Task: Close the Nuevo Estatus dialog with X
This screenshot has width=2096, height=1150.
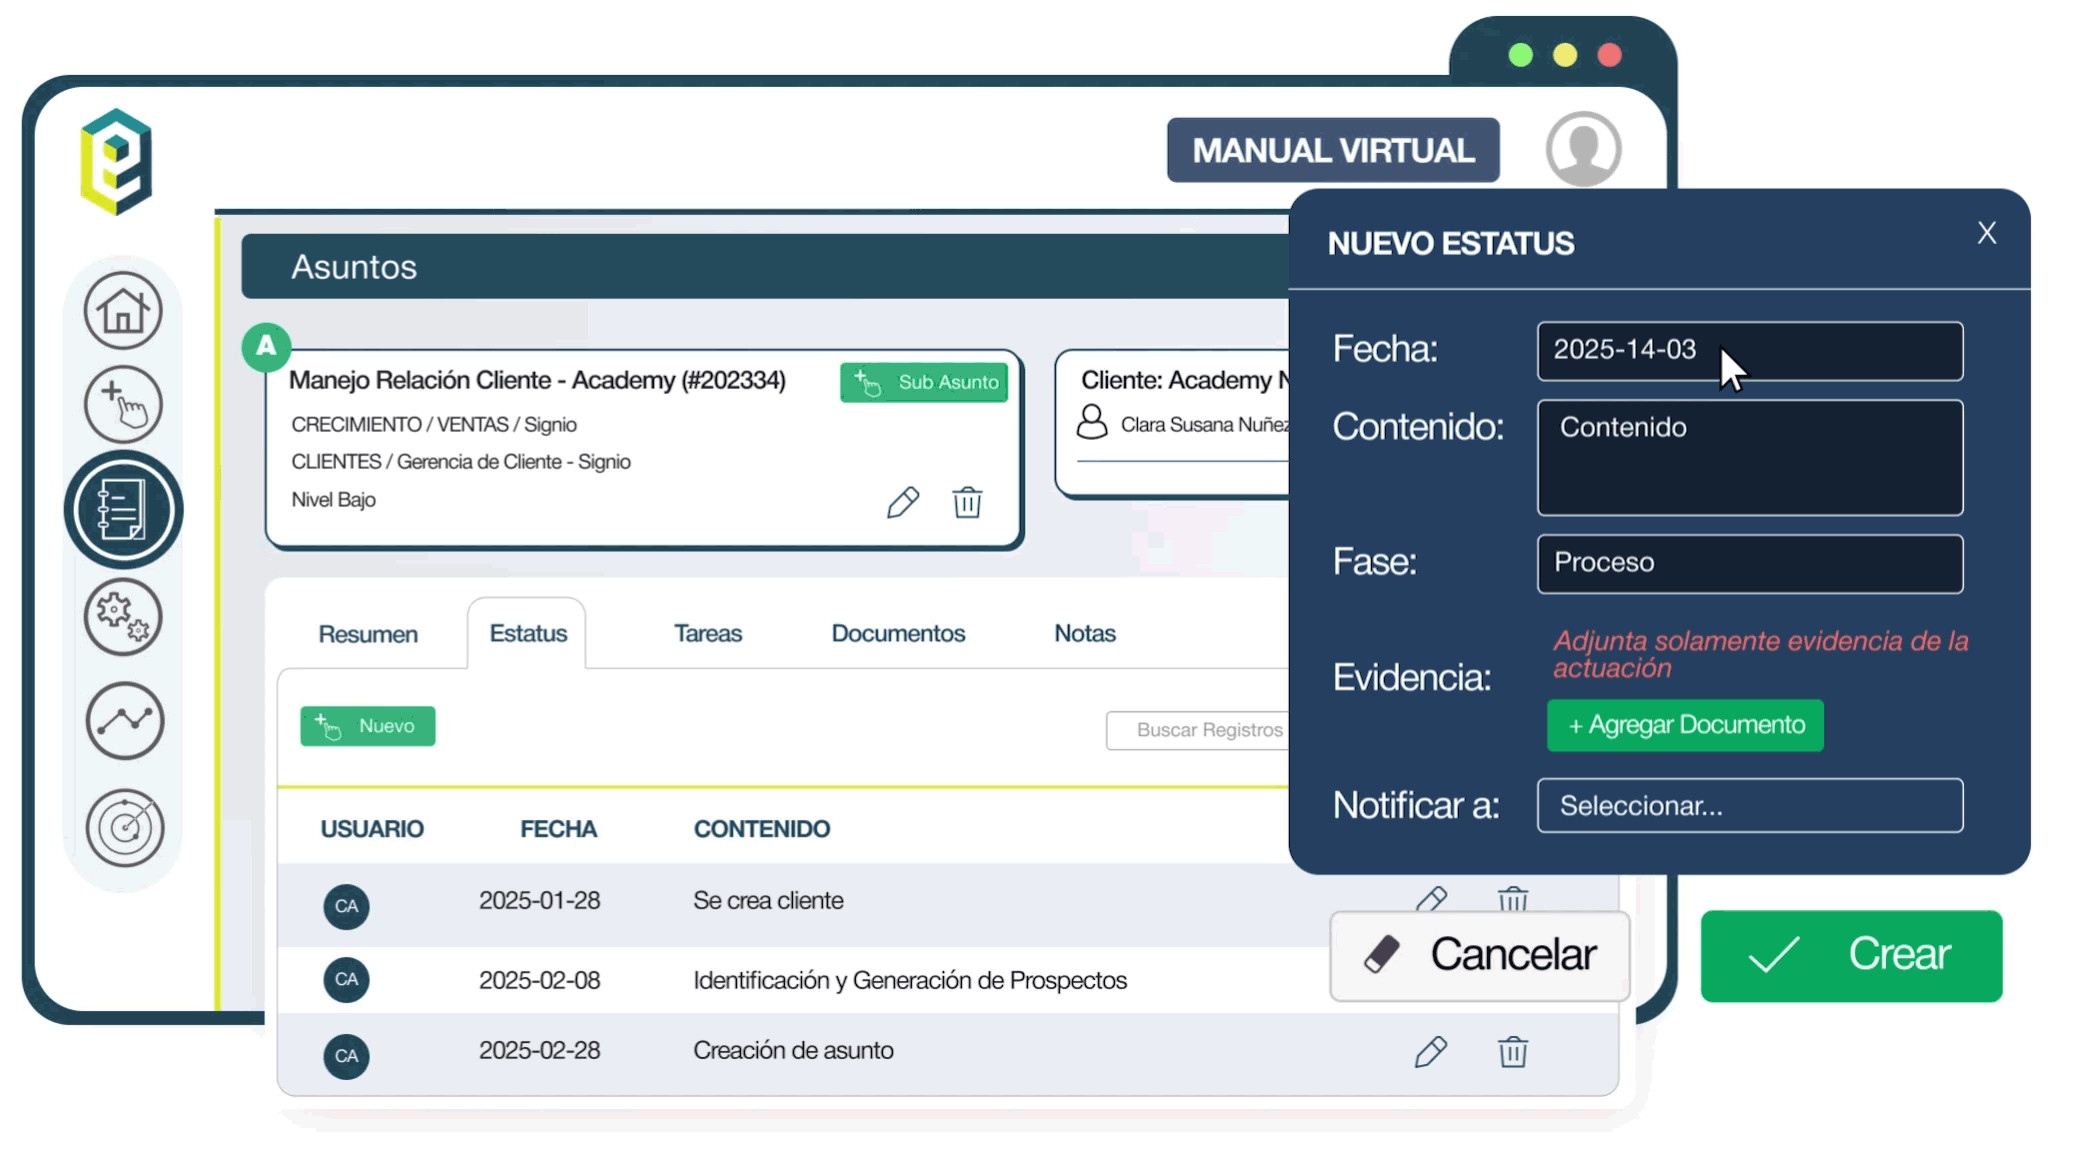Action: click(1986, 233)
